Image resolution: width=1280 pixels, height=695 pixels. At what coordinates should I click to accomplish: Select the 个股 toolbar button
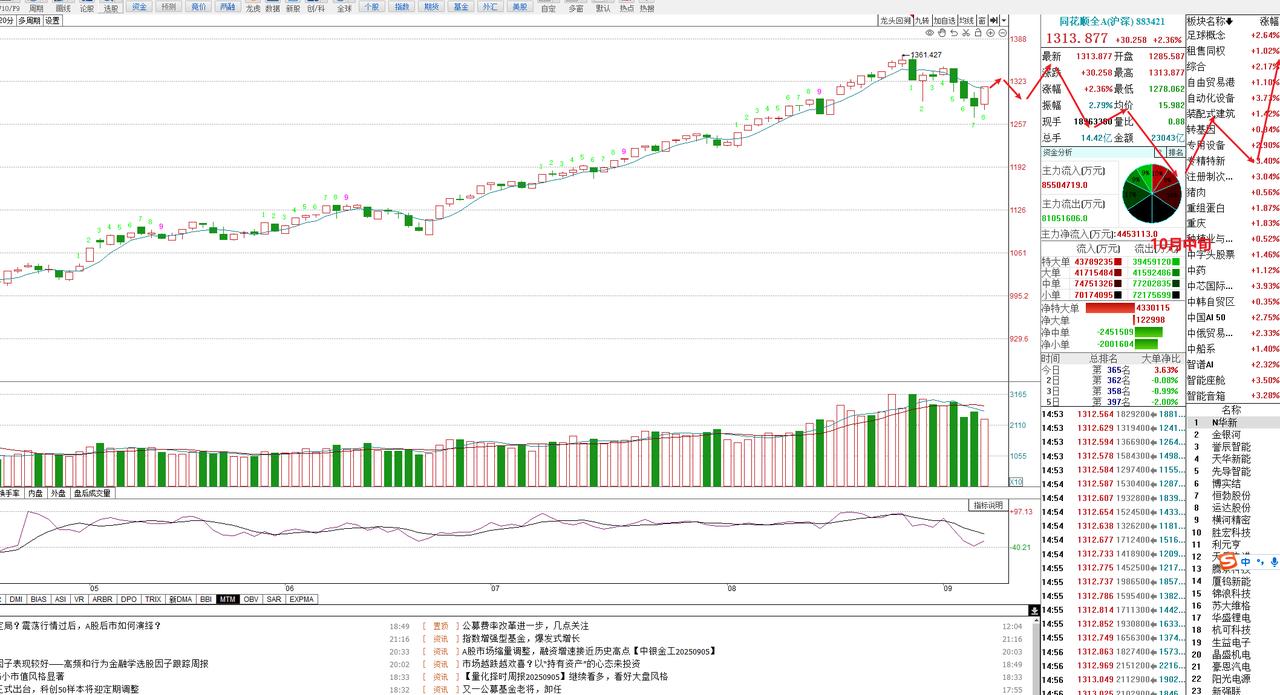click(371, 7)
